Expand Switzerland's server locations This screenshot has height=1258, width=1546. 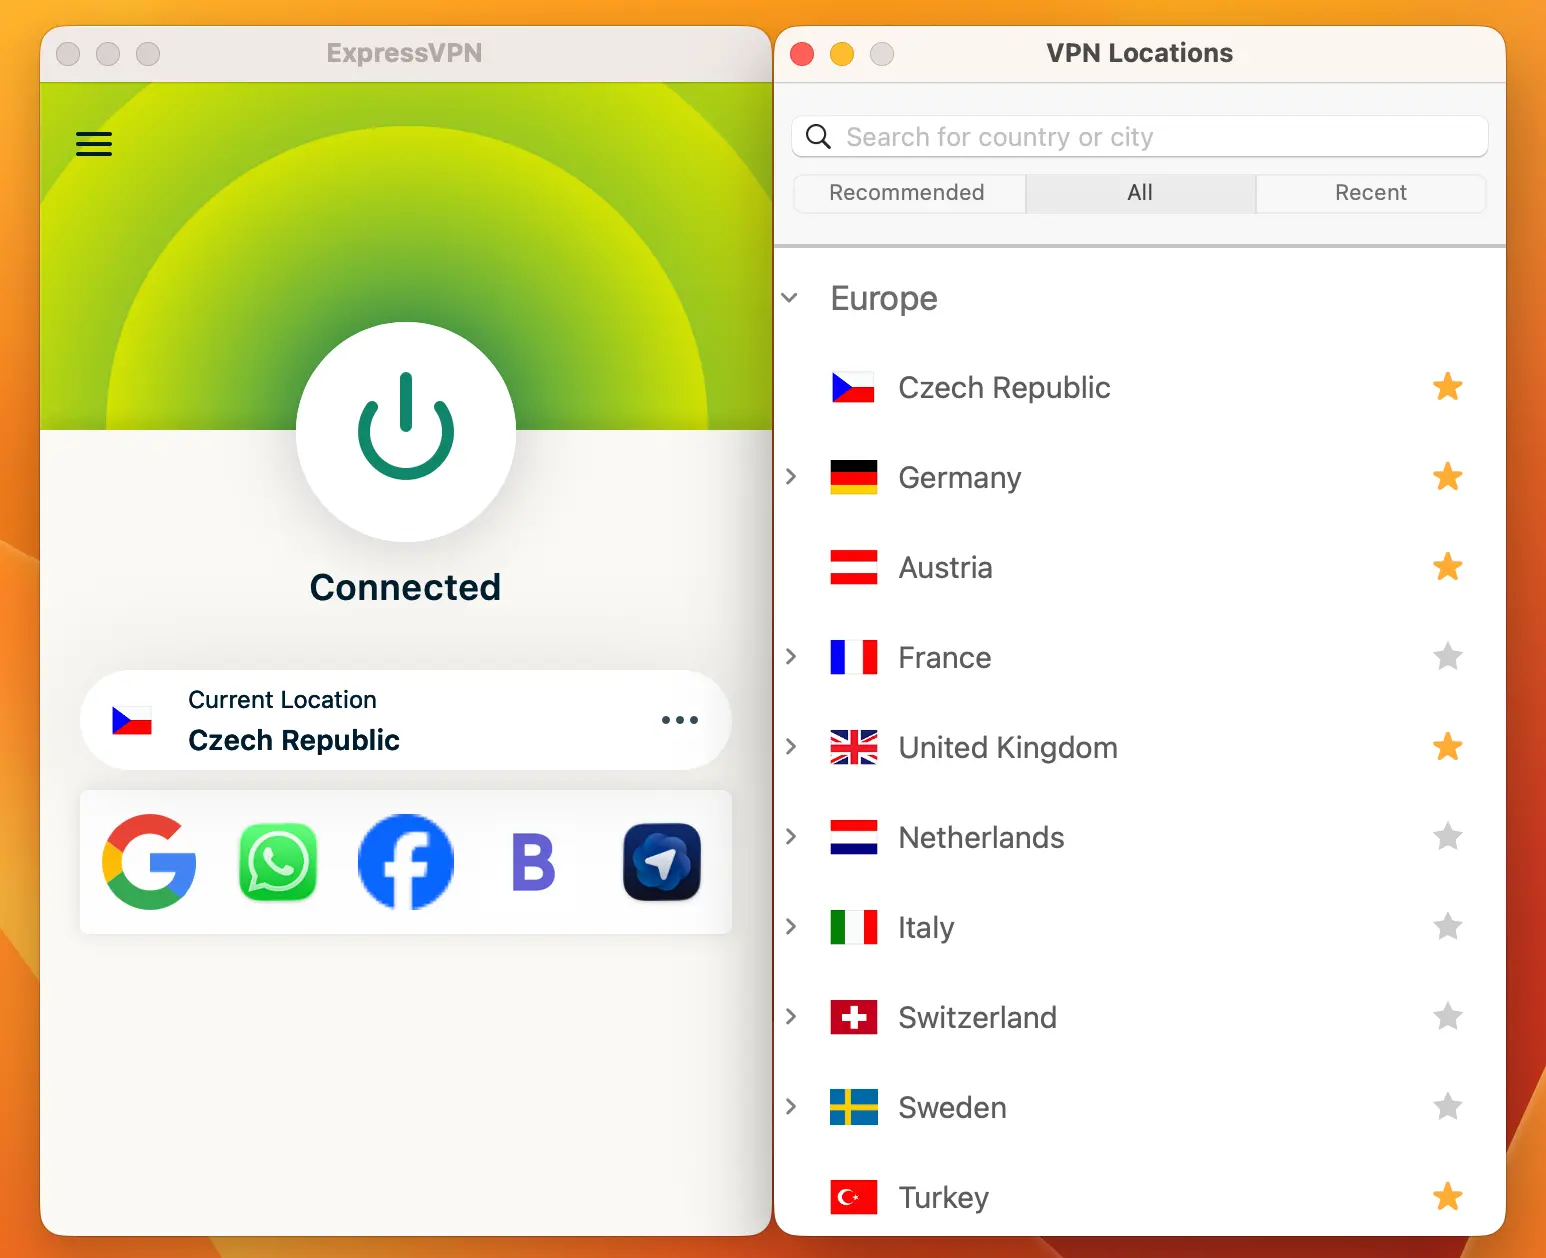791,1017
